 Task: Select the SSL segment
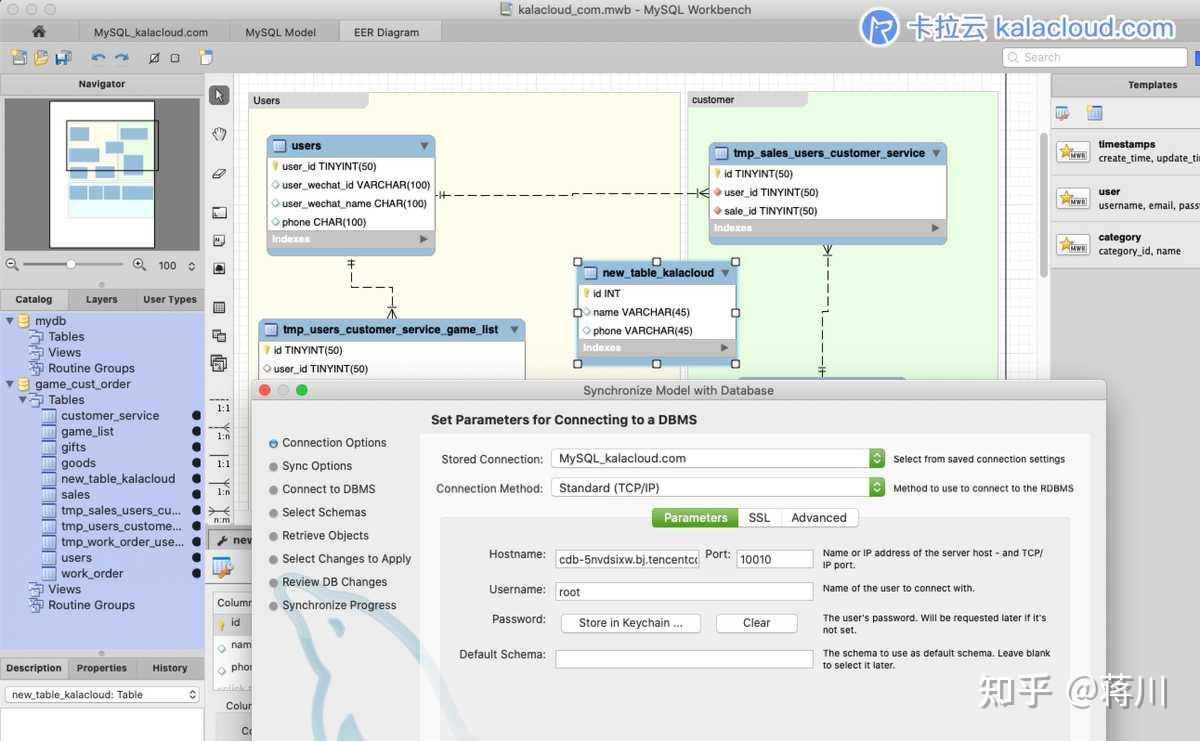point(760,517)
